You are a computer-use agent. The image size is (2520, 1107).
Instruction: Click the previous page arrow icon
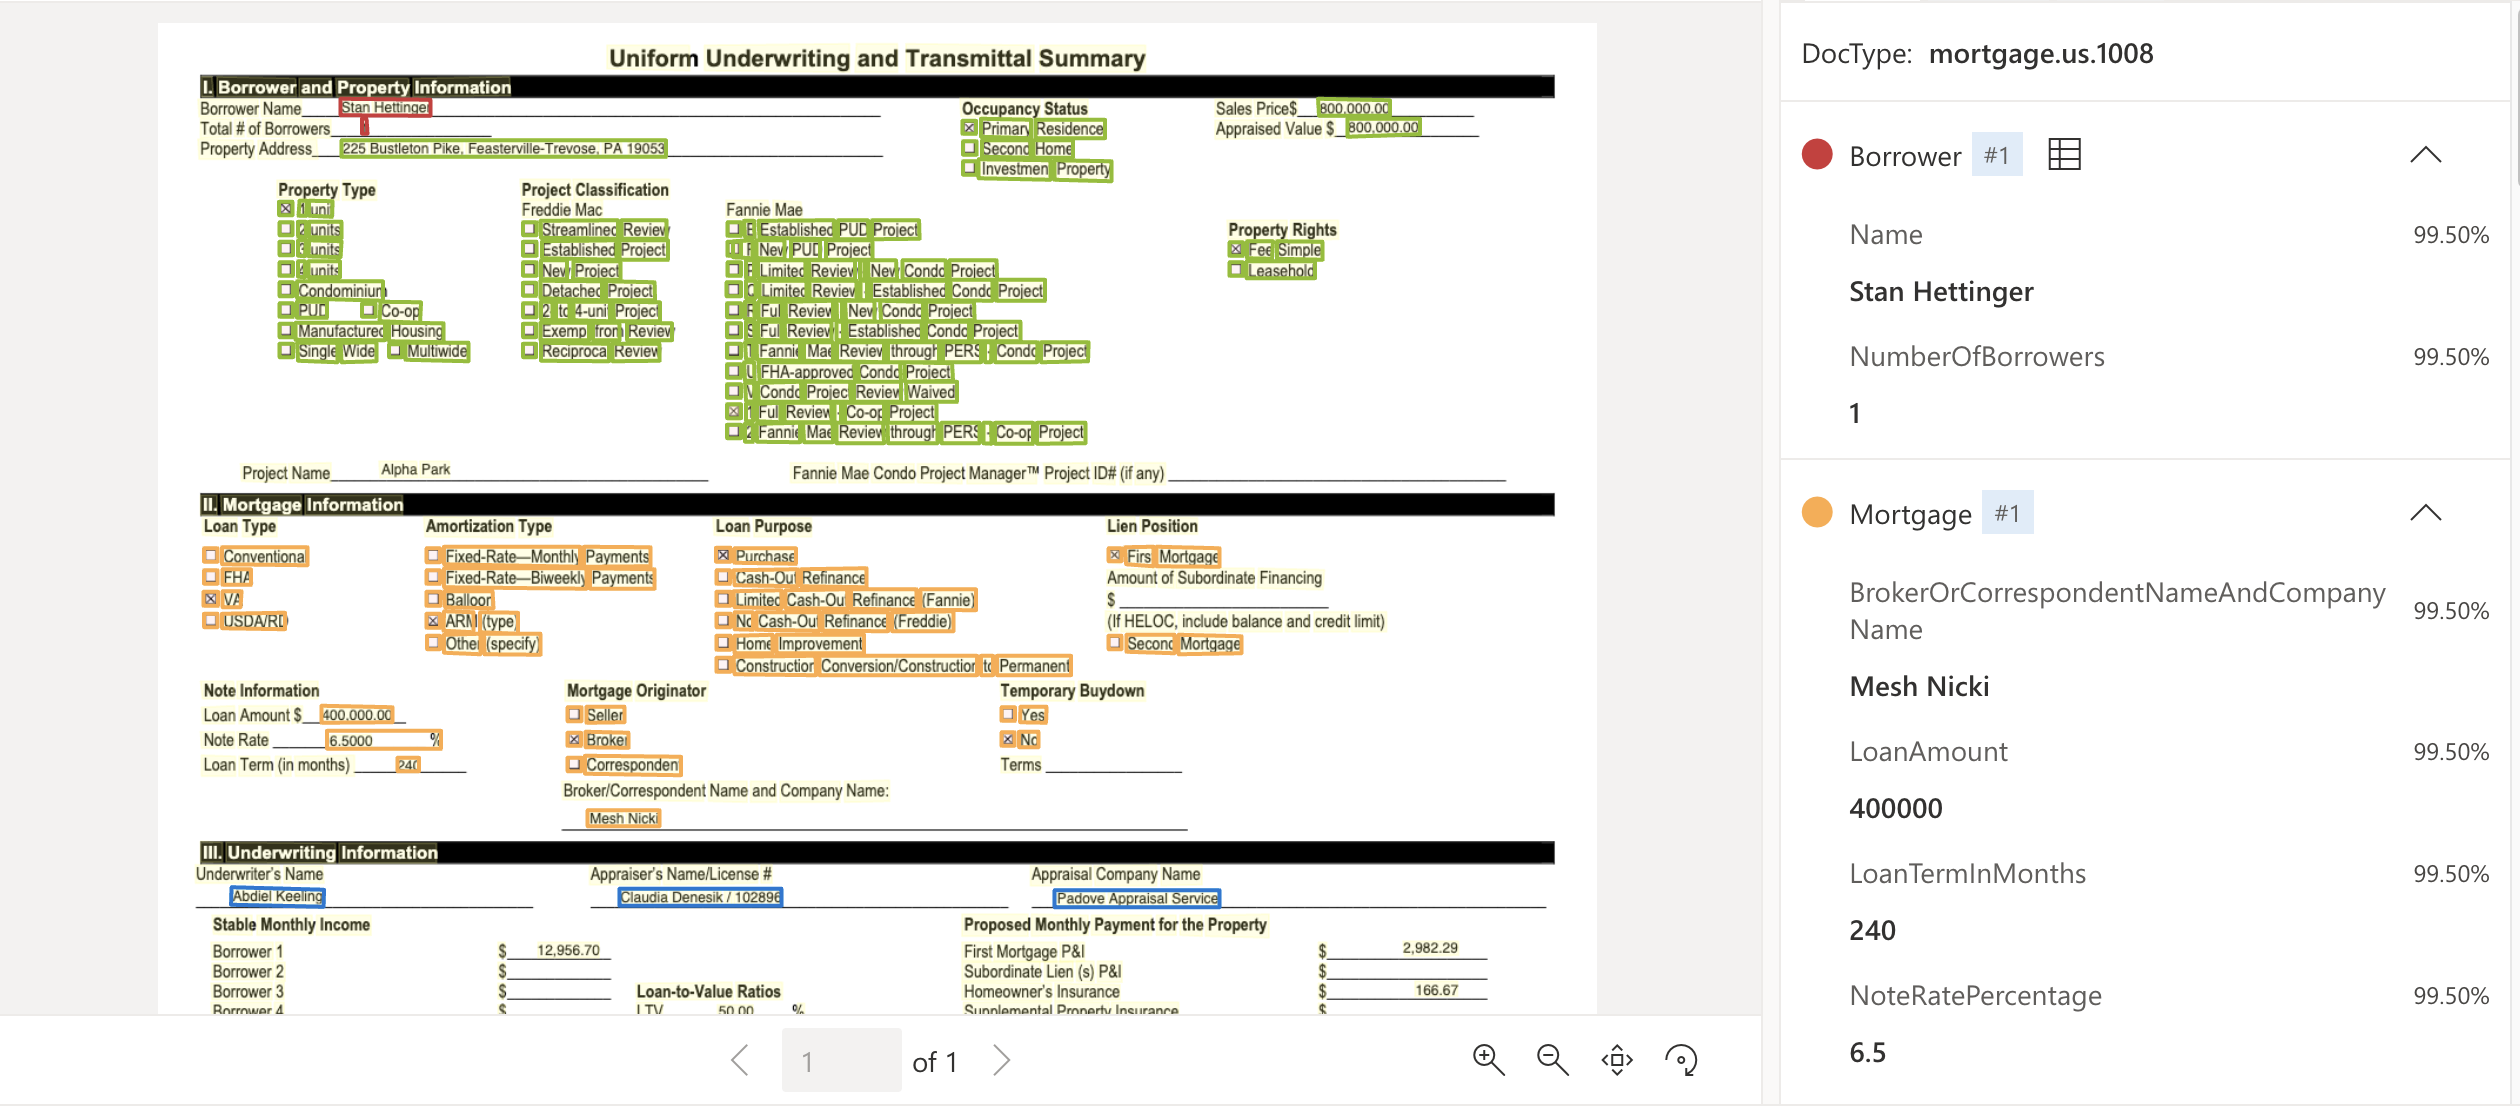741,1060
